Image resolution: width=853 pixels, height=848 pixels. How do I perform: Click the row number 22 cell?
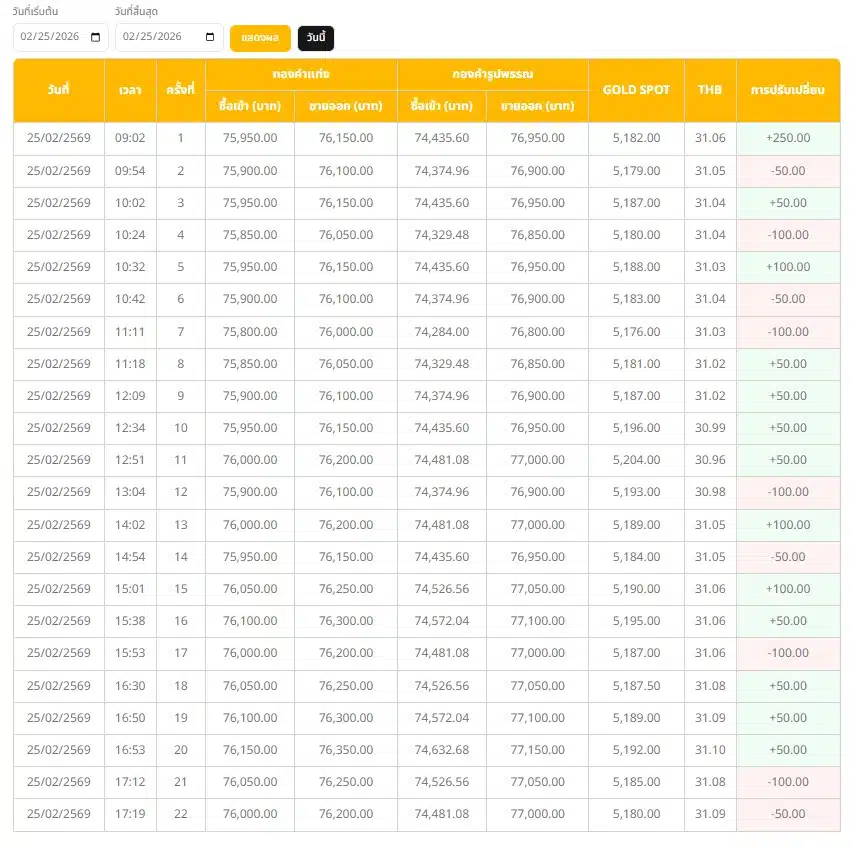180,814
